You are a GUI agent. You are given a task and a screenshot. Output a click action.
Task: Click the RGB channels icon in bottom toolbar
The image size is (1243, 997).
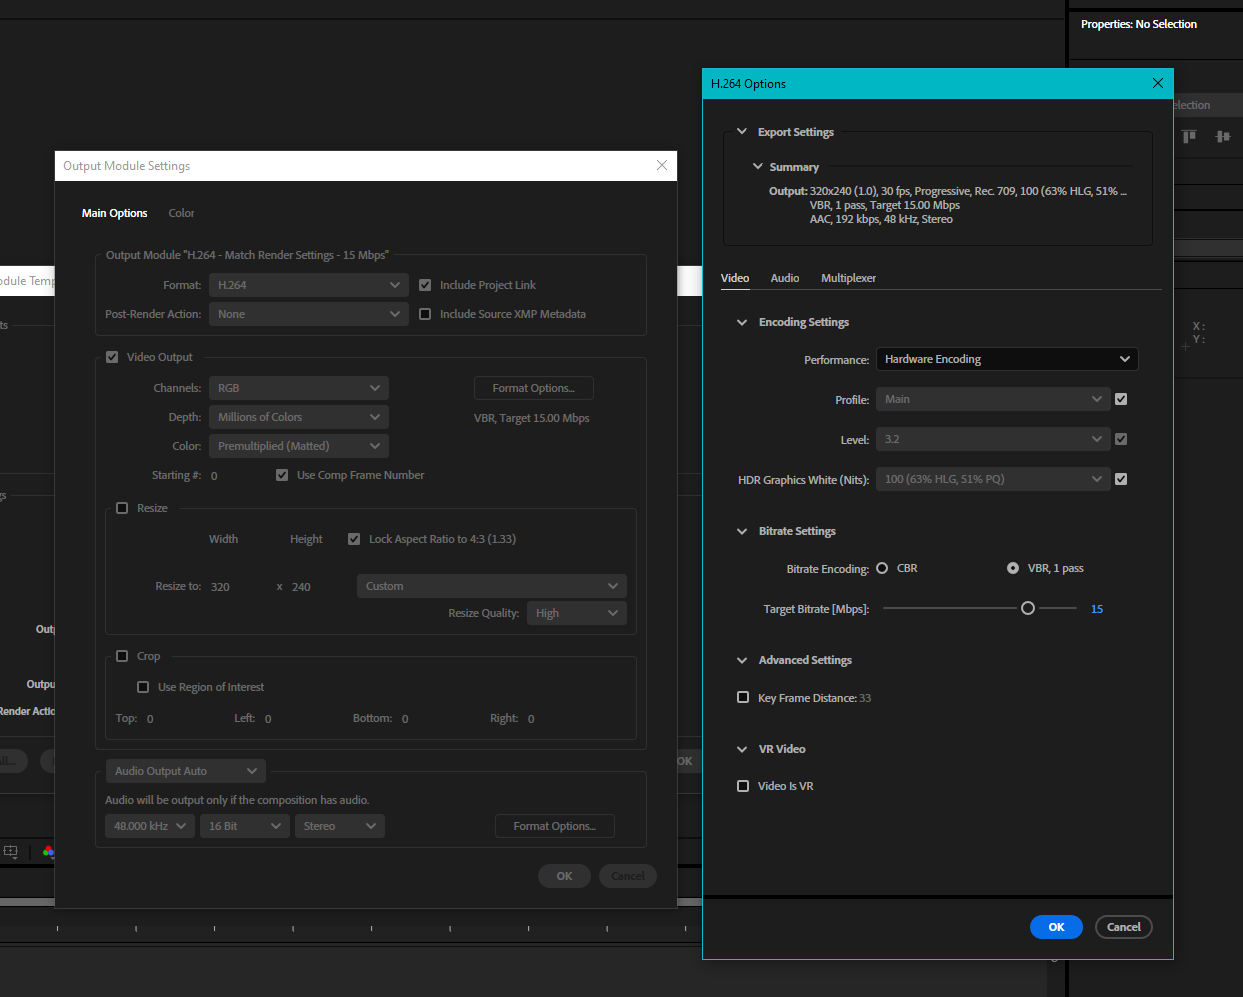49,851
